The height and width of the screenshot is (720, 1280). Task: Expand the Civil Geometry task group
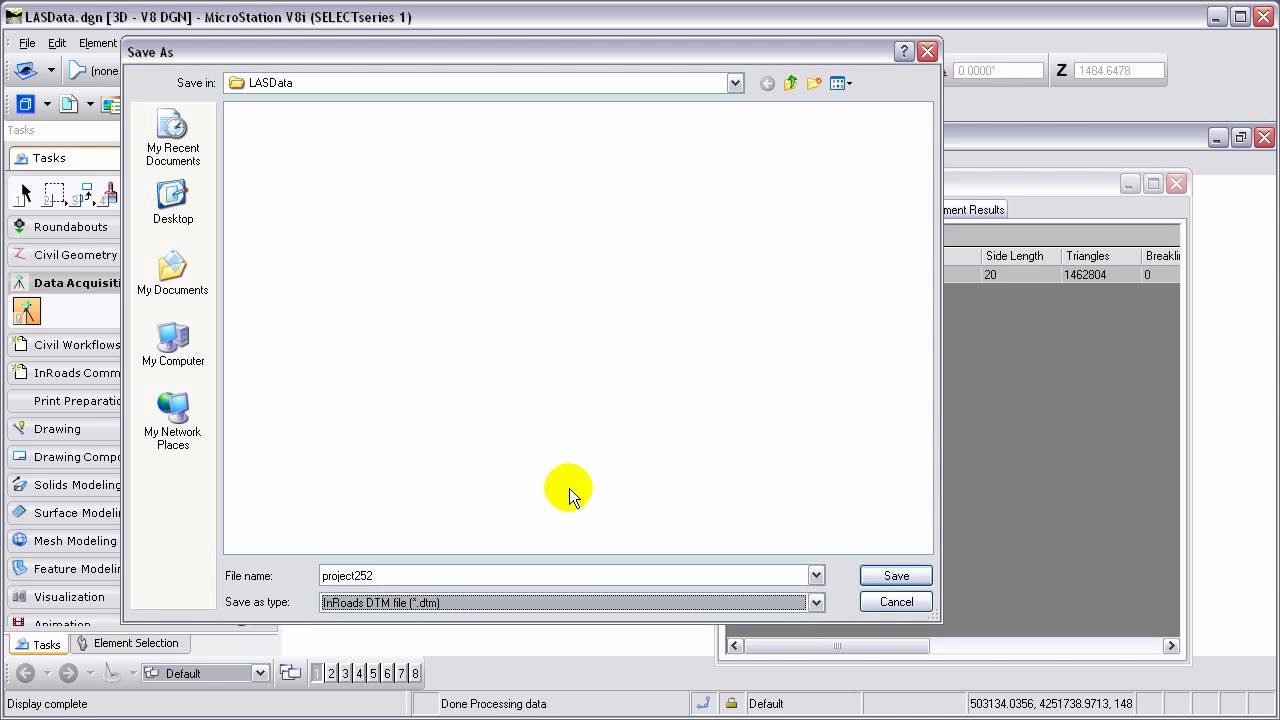click(x=63, y=255)
